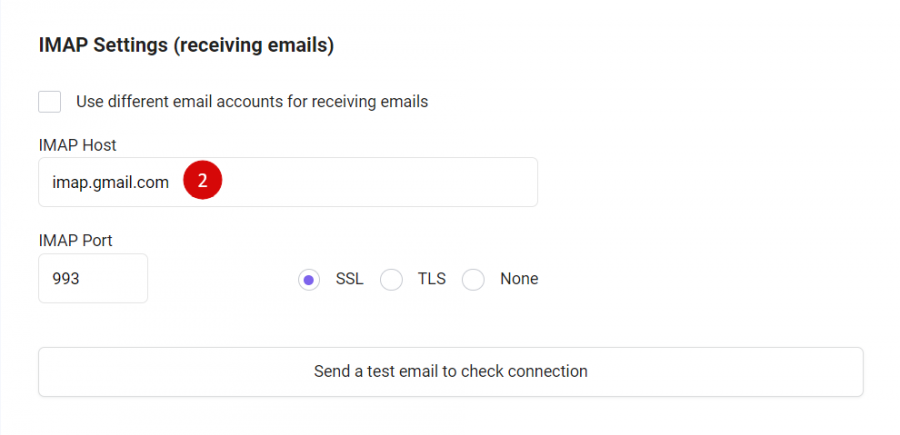The width and height of the screenshot is (900, 435).
Task: Focus the IMAP Port input field
Action: tap(93, 278)
